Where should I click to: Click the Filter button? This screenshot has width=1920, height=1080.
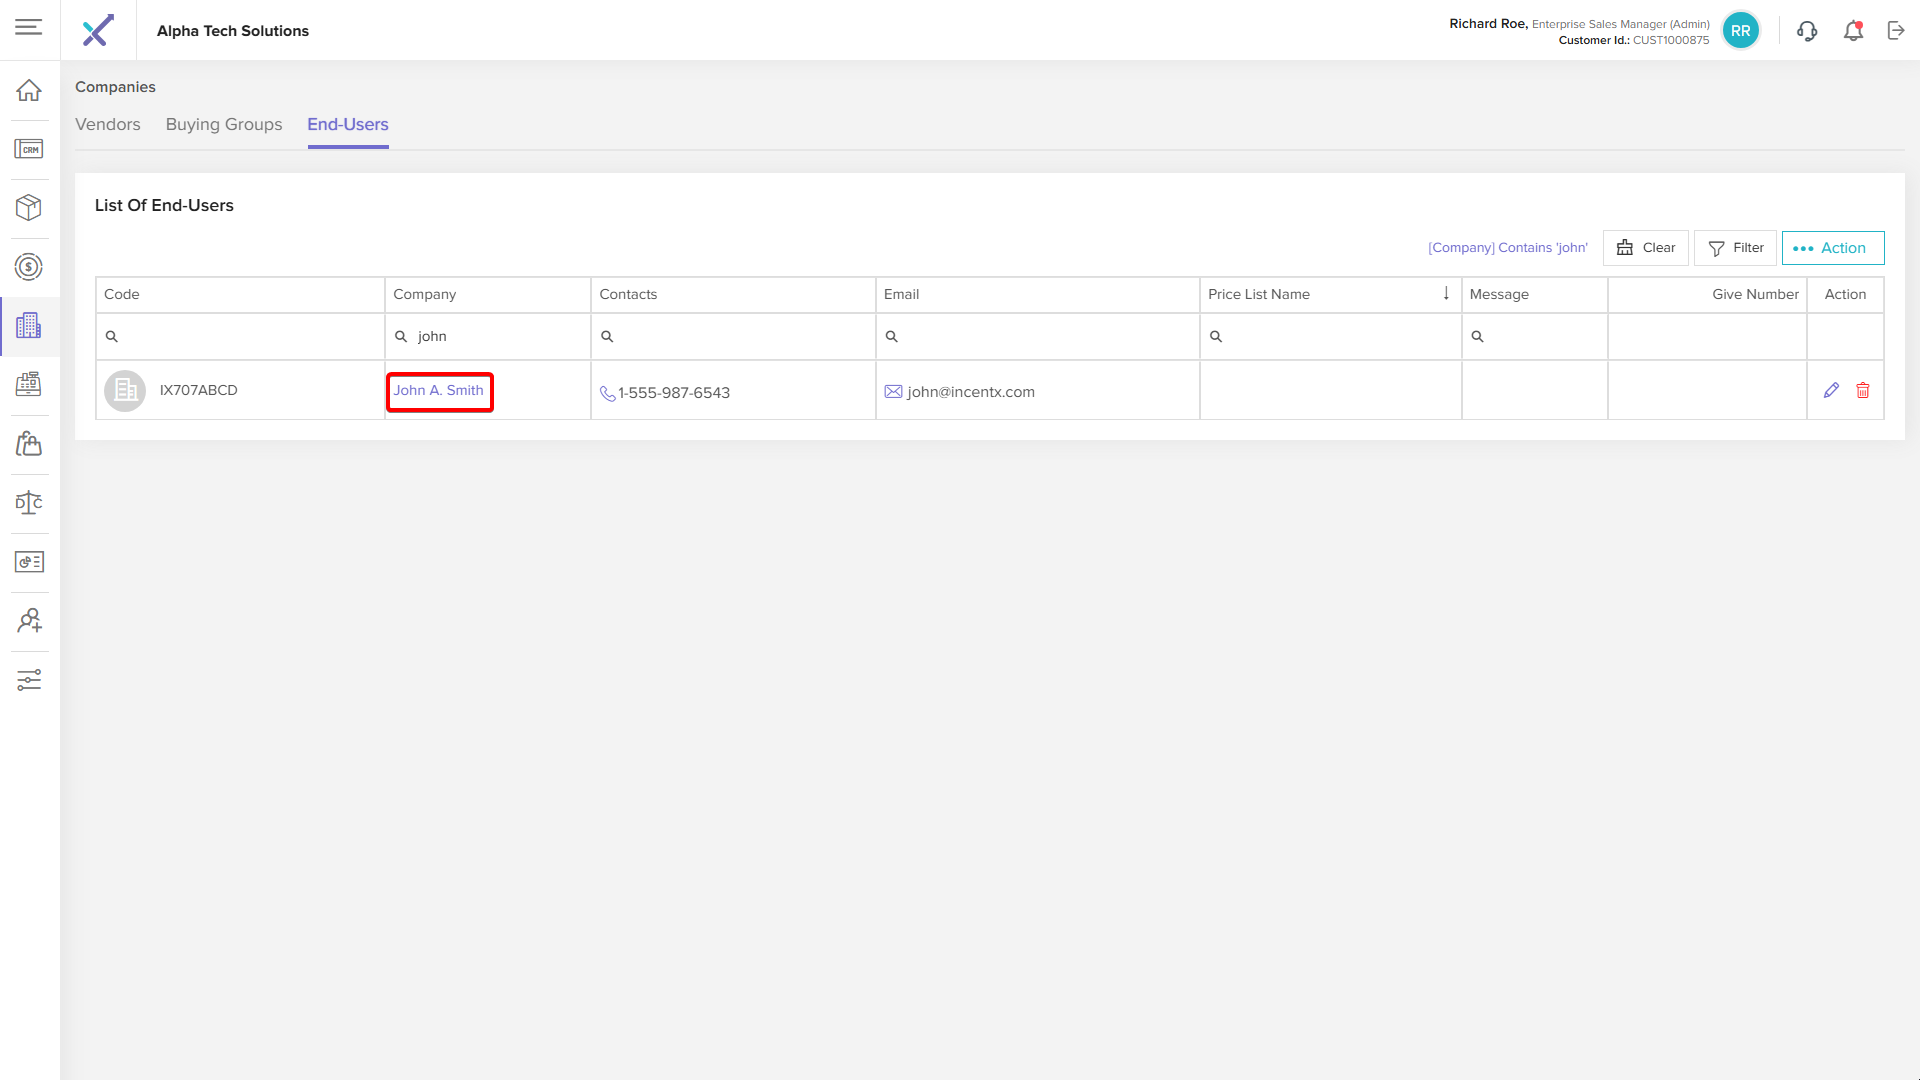(1735, 248)
